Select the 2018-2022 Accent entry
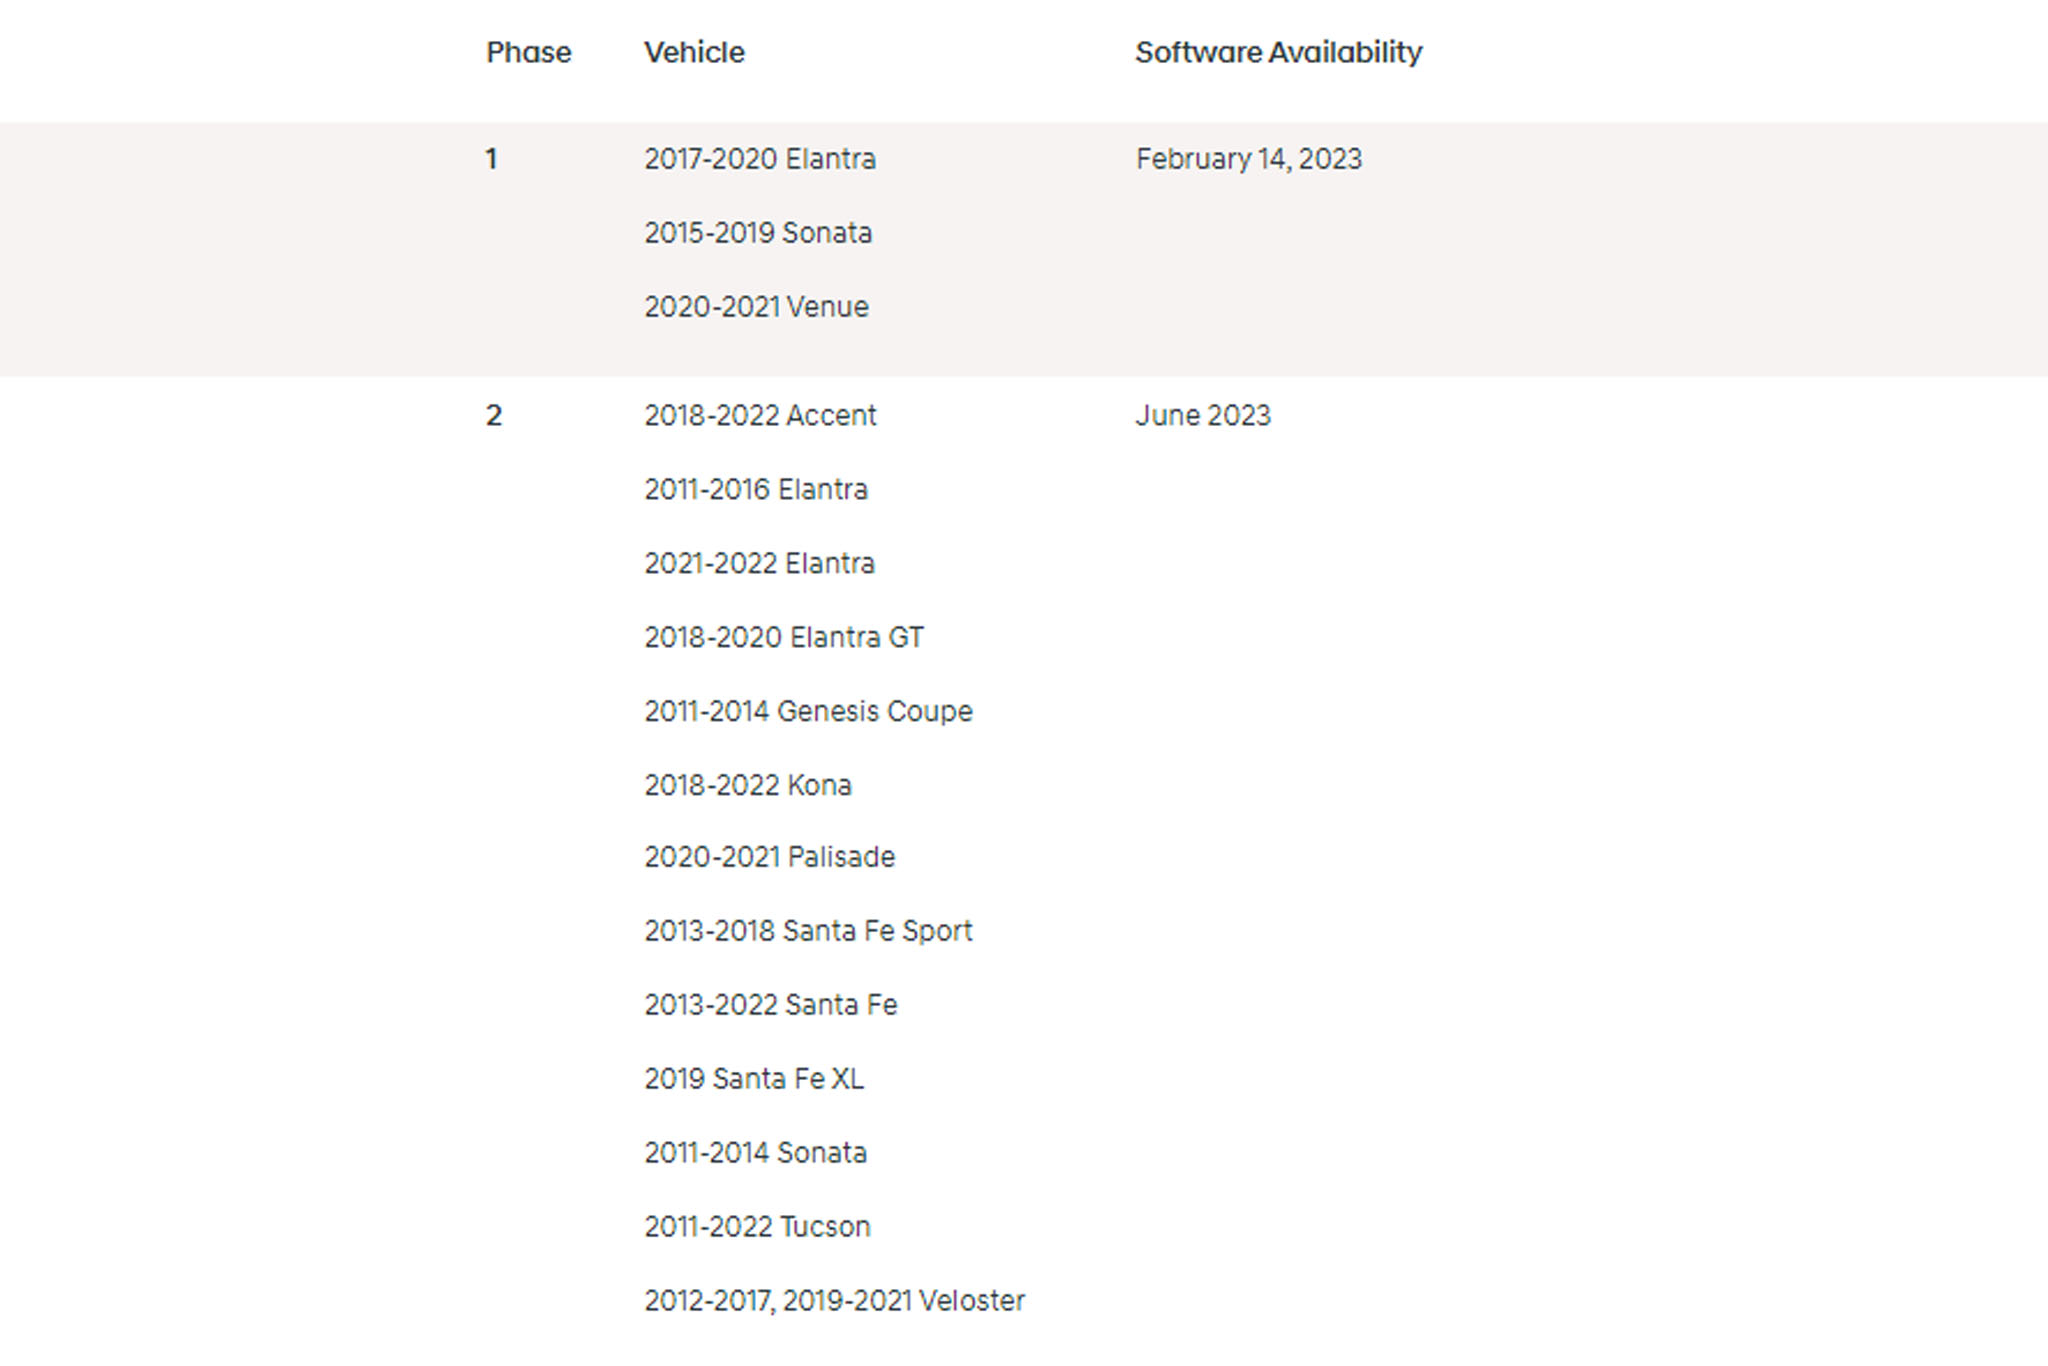The width and height of the screenshot is (2048, 1366). [x=760, y=416]
